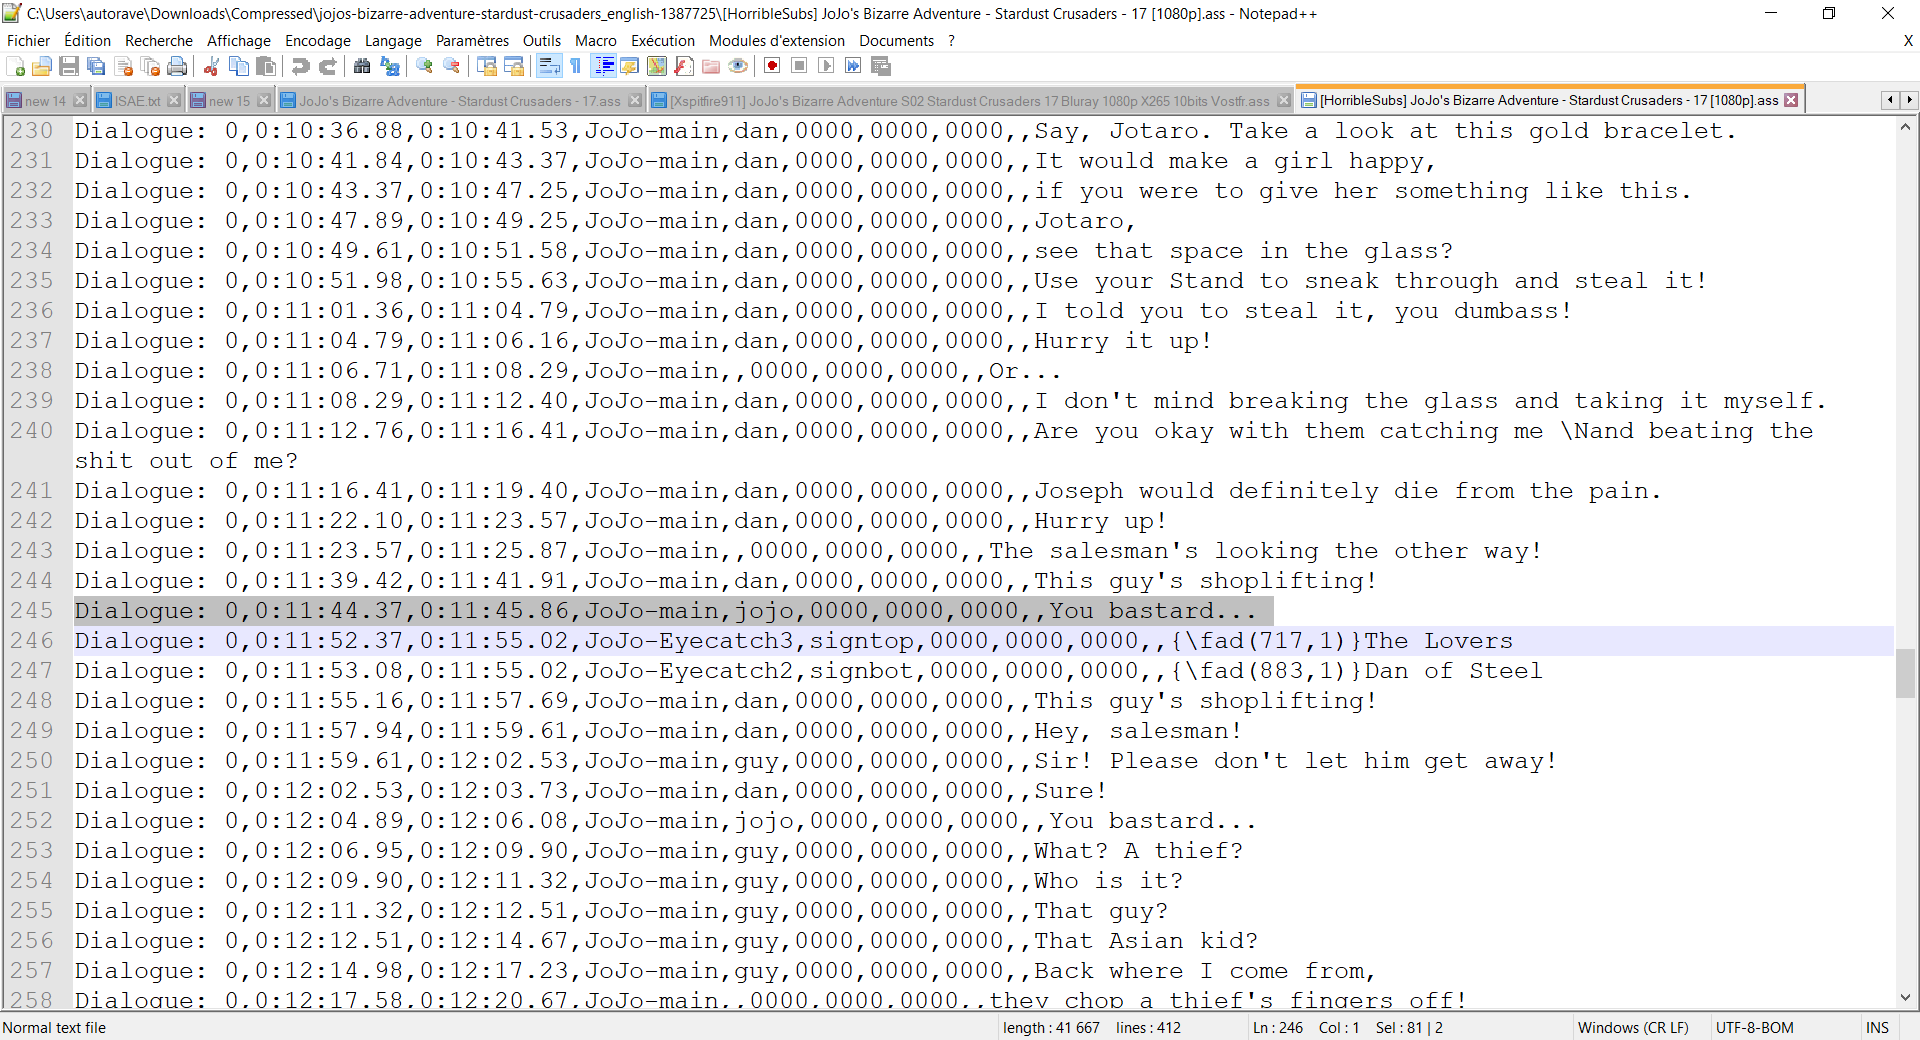This screenshot has width=1920, height=1040.
Task: Click line number 246 in the margin
Action: [x=31, y=641]
